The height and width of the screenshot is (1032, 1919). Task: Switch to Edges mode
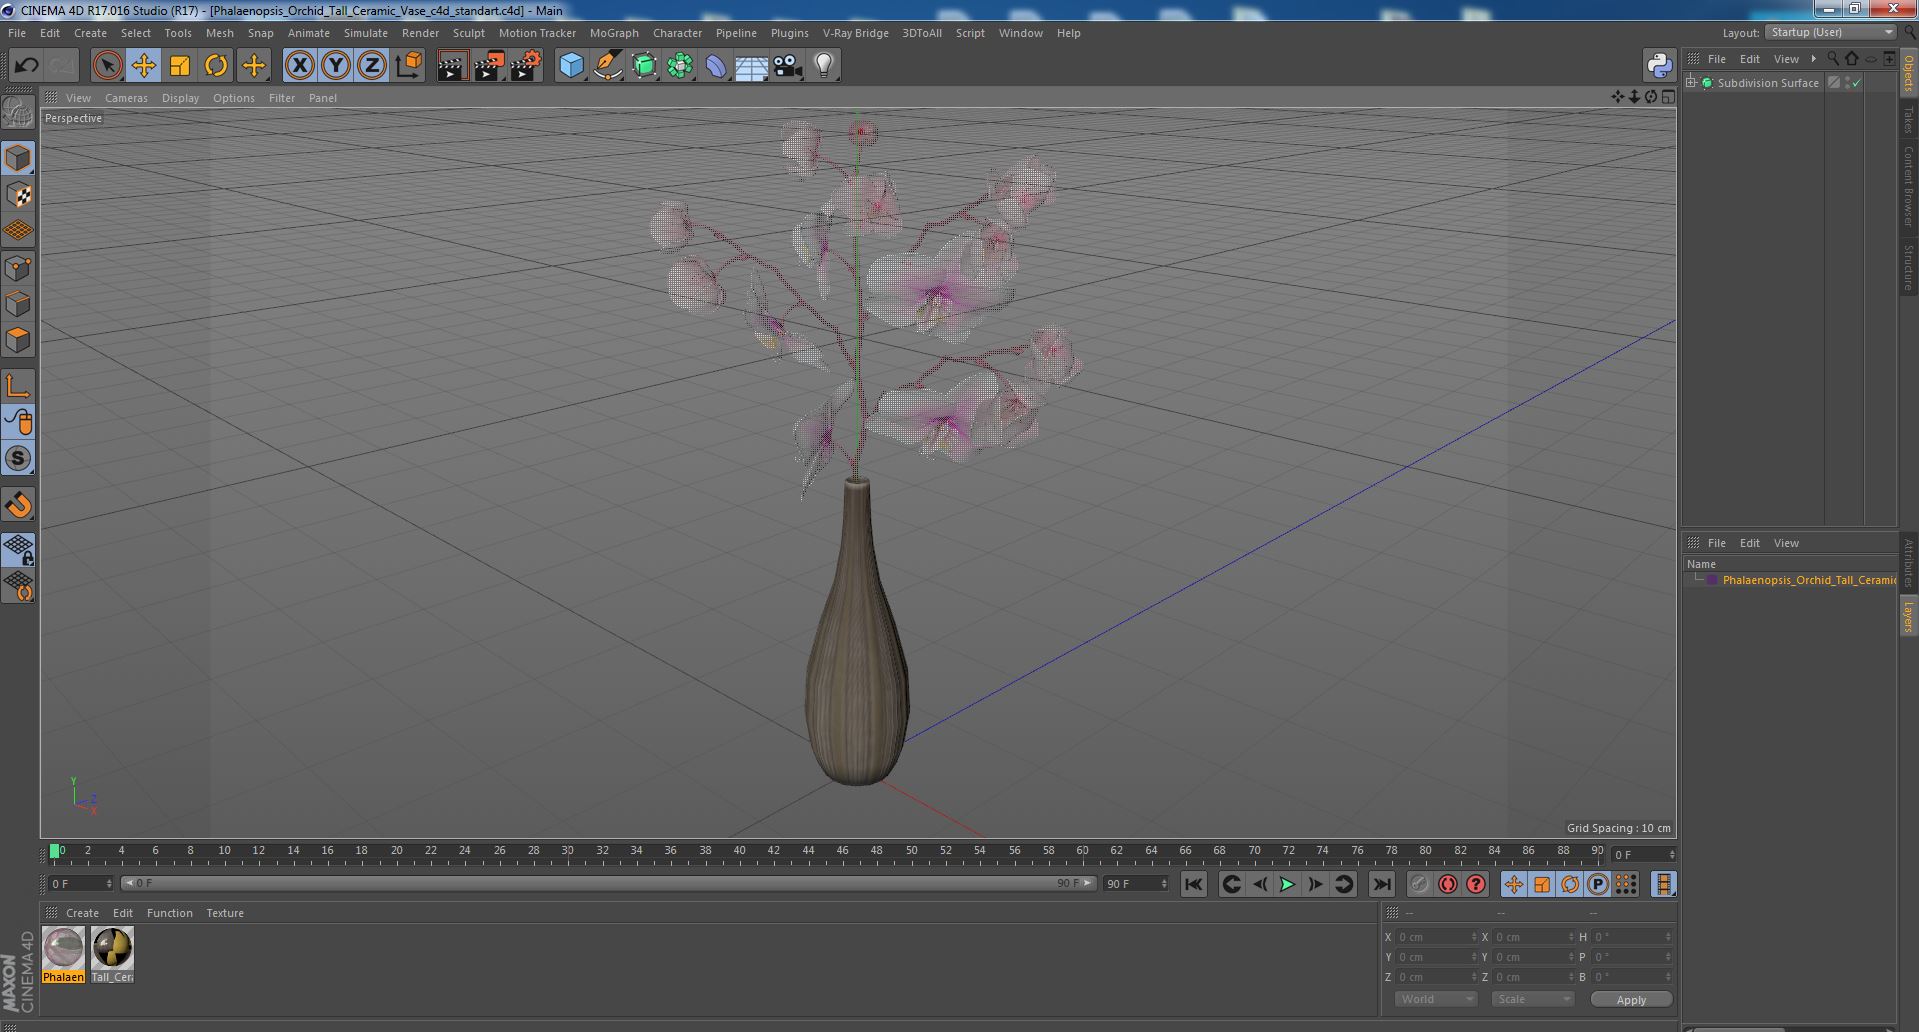(18, 304)
